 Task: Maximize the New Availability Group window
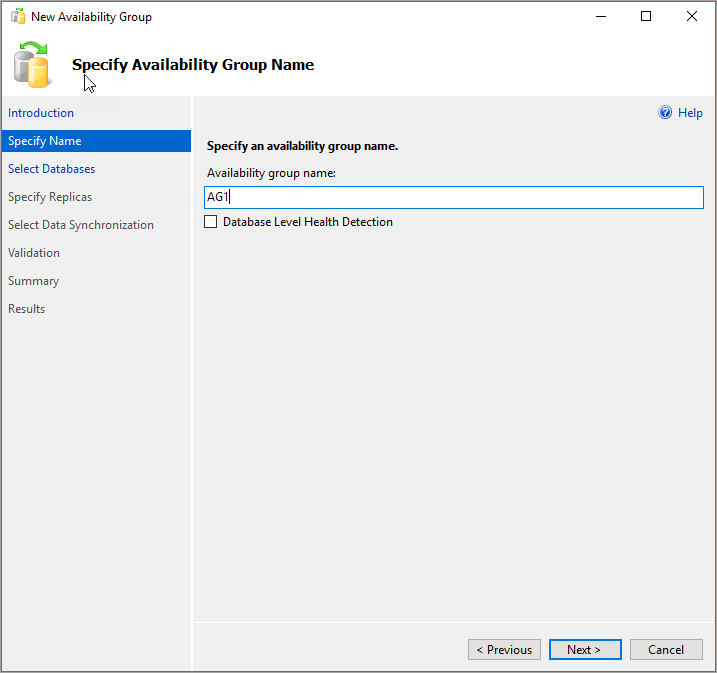coord(646,16)
